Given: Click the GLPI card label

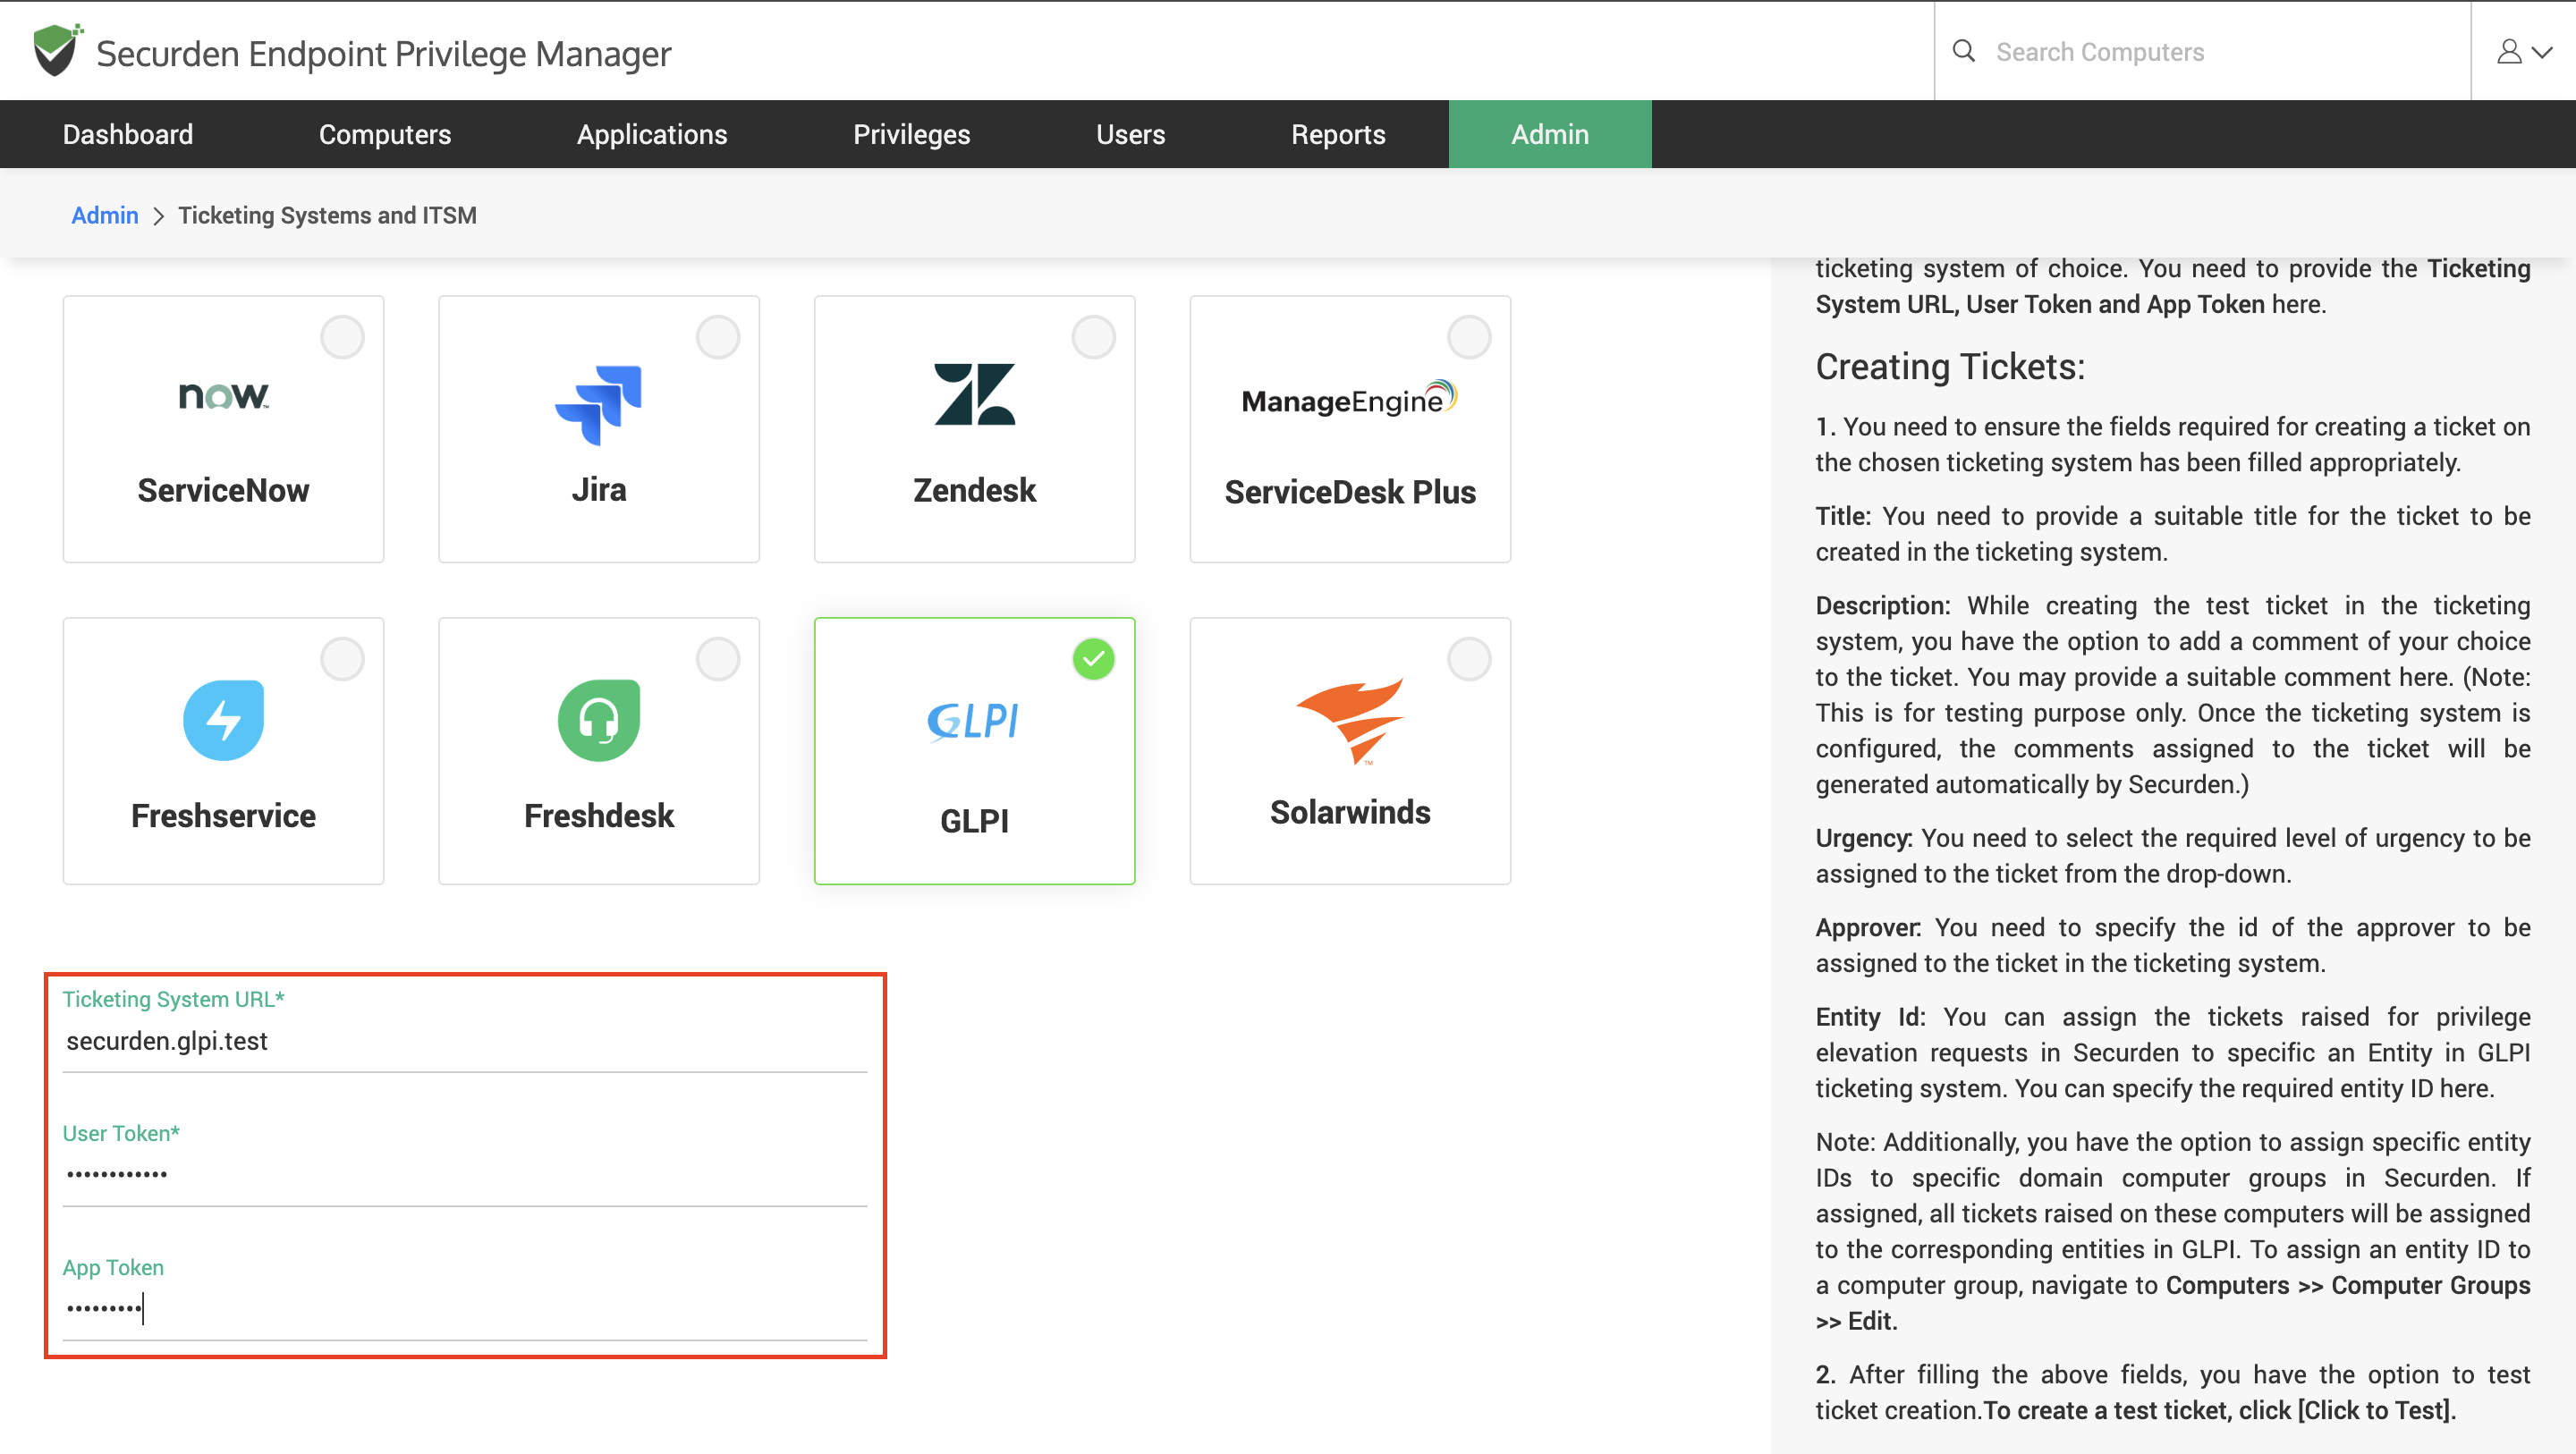Looking at the screenshot, I should [975, 821].
